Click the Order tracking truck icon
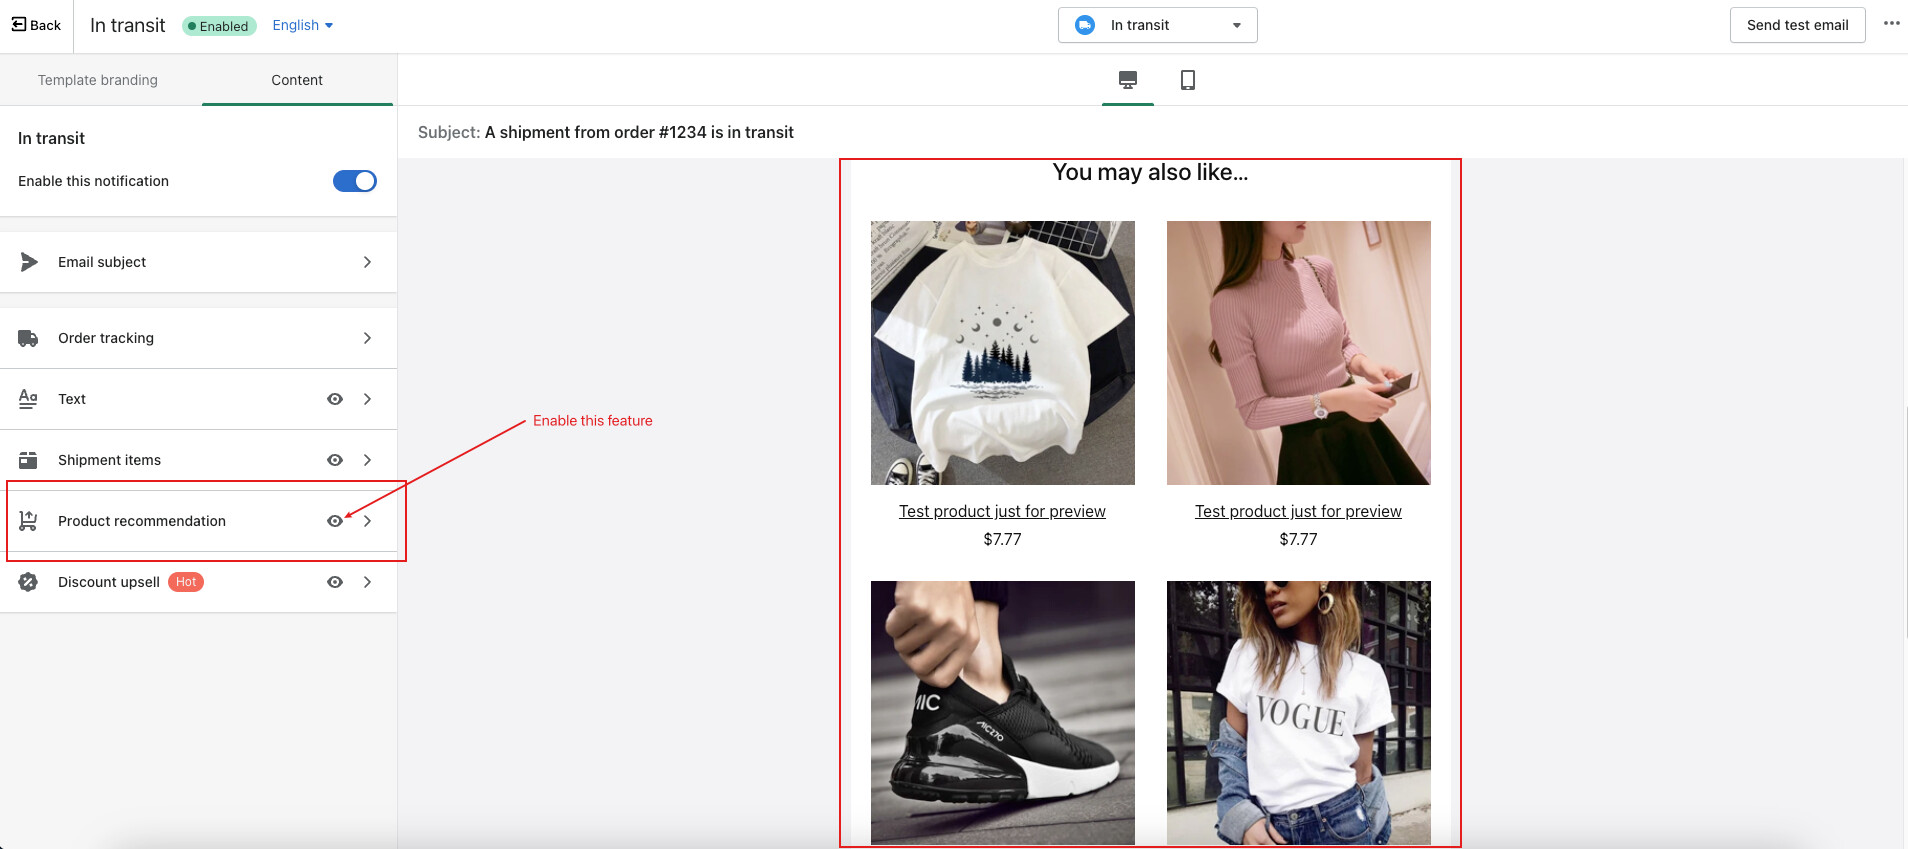1908x849 pixels. [28, 338]
